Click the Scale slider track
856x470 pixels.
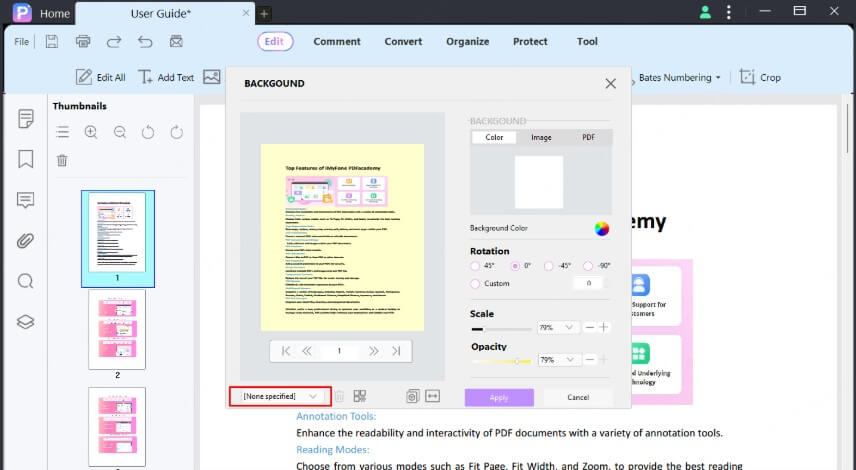(501, 329)
